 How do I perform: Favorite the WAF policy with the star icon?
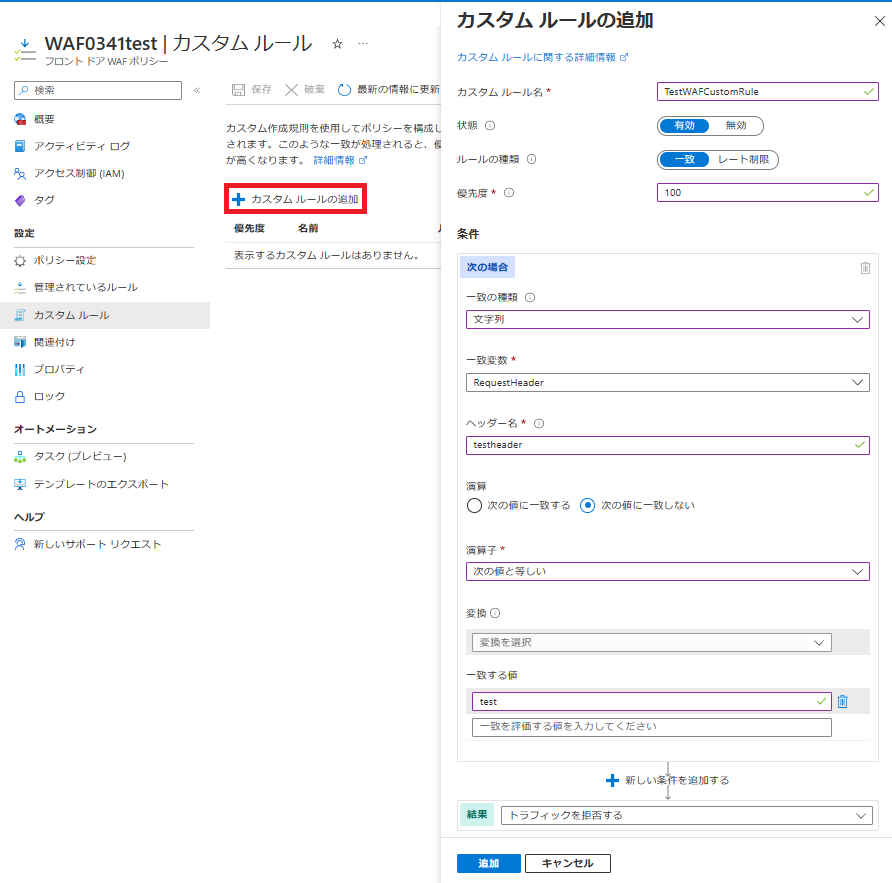[x=337, y=43]
